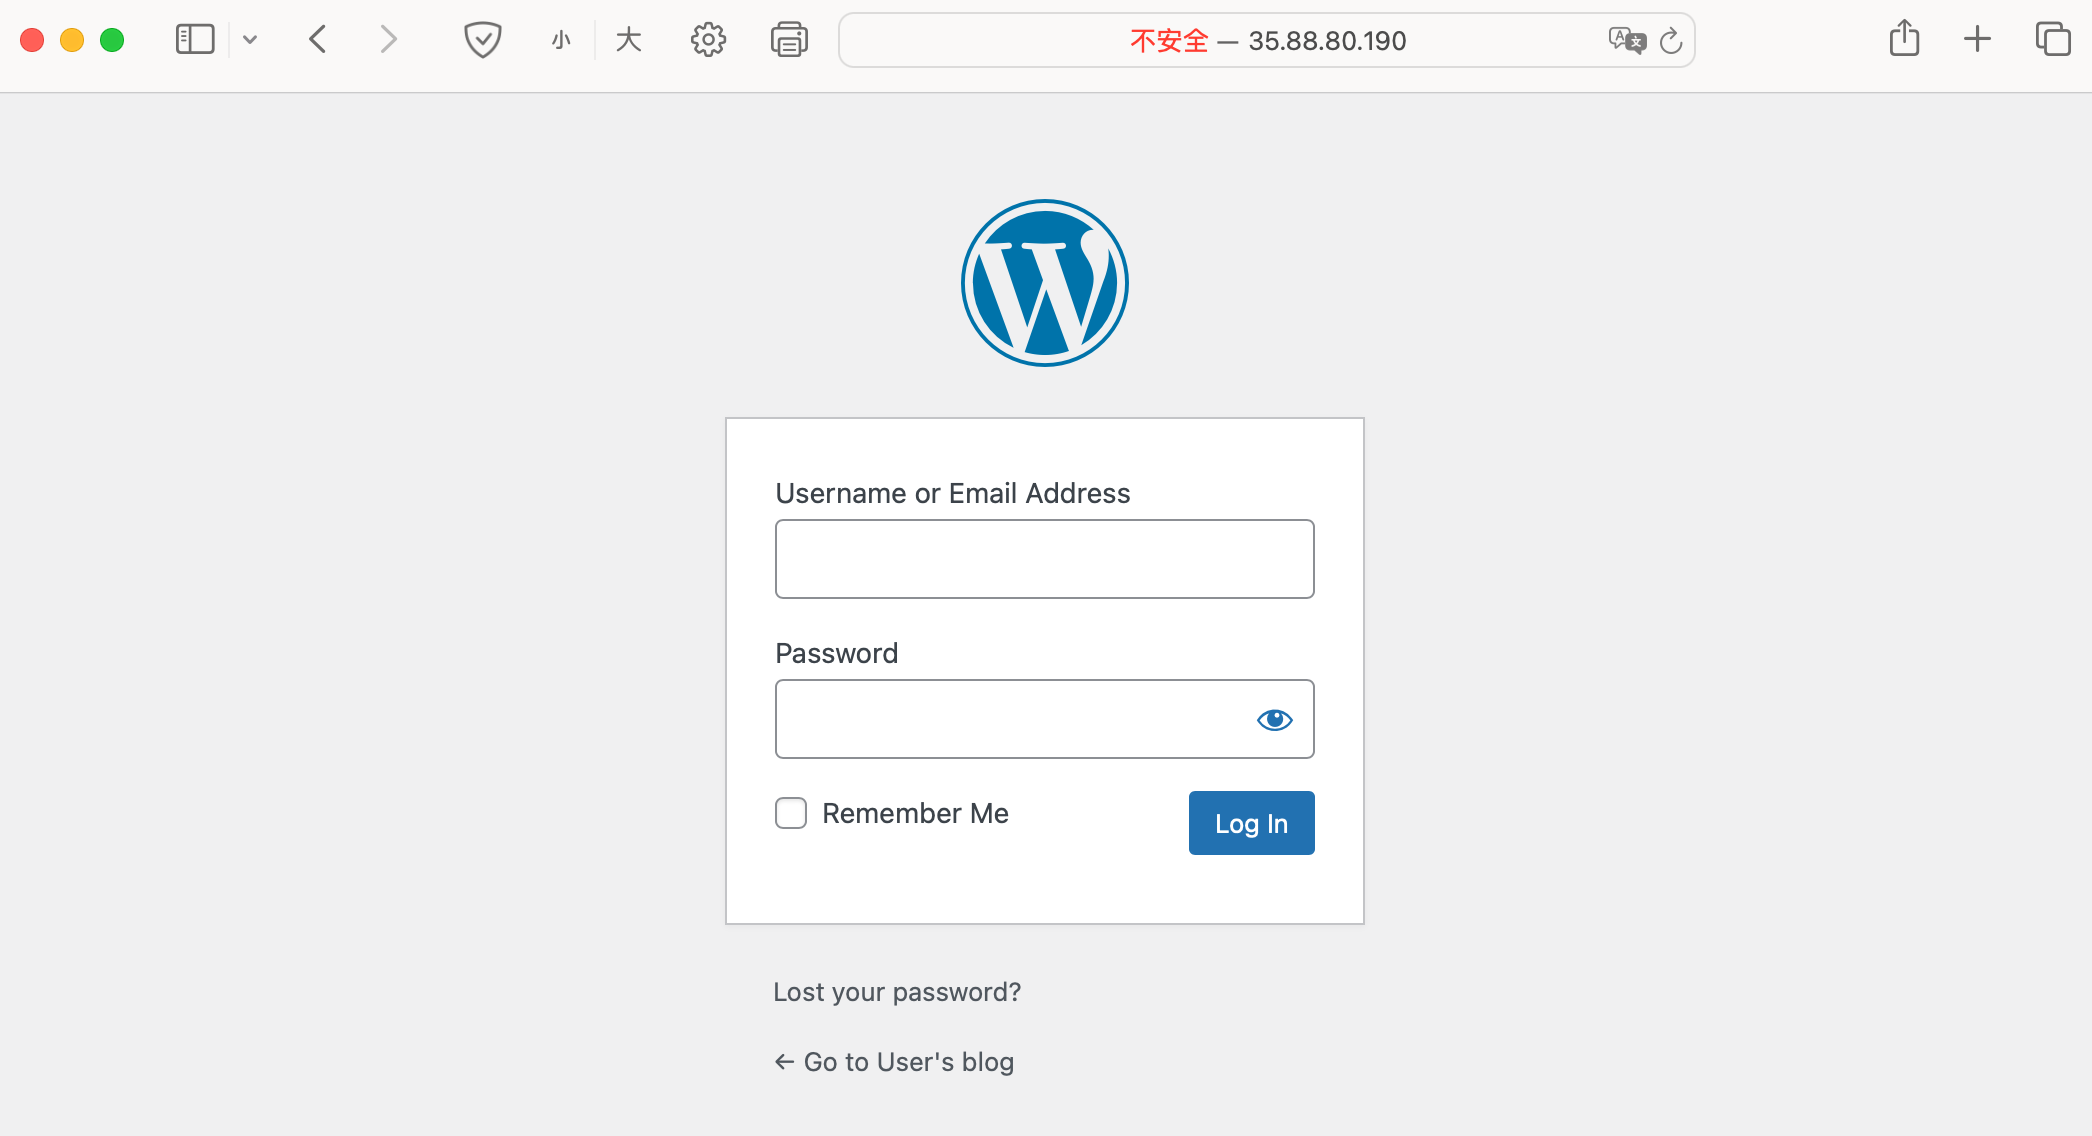This screenshot has width=2092, height=1136.
Task: Click the Password label text
Action: pos(837,653)
